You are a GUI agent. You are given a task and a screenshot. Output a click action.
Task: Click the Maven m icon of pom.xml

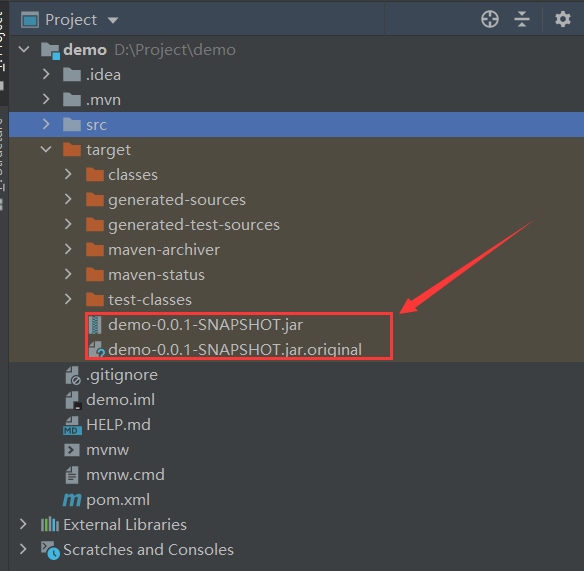click(72, 499)
